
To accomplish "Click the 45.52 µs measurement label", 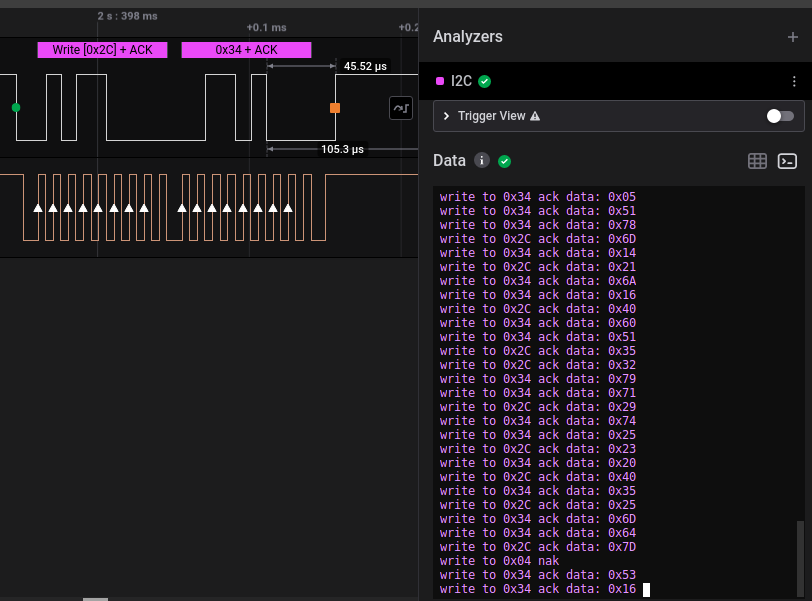I will [x=365, y=66].
